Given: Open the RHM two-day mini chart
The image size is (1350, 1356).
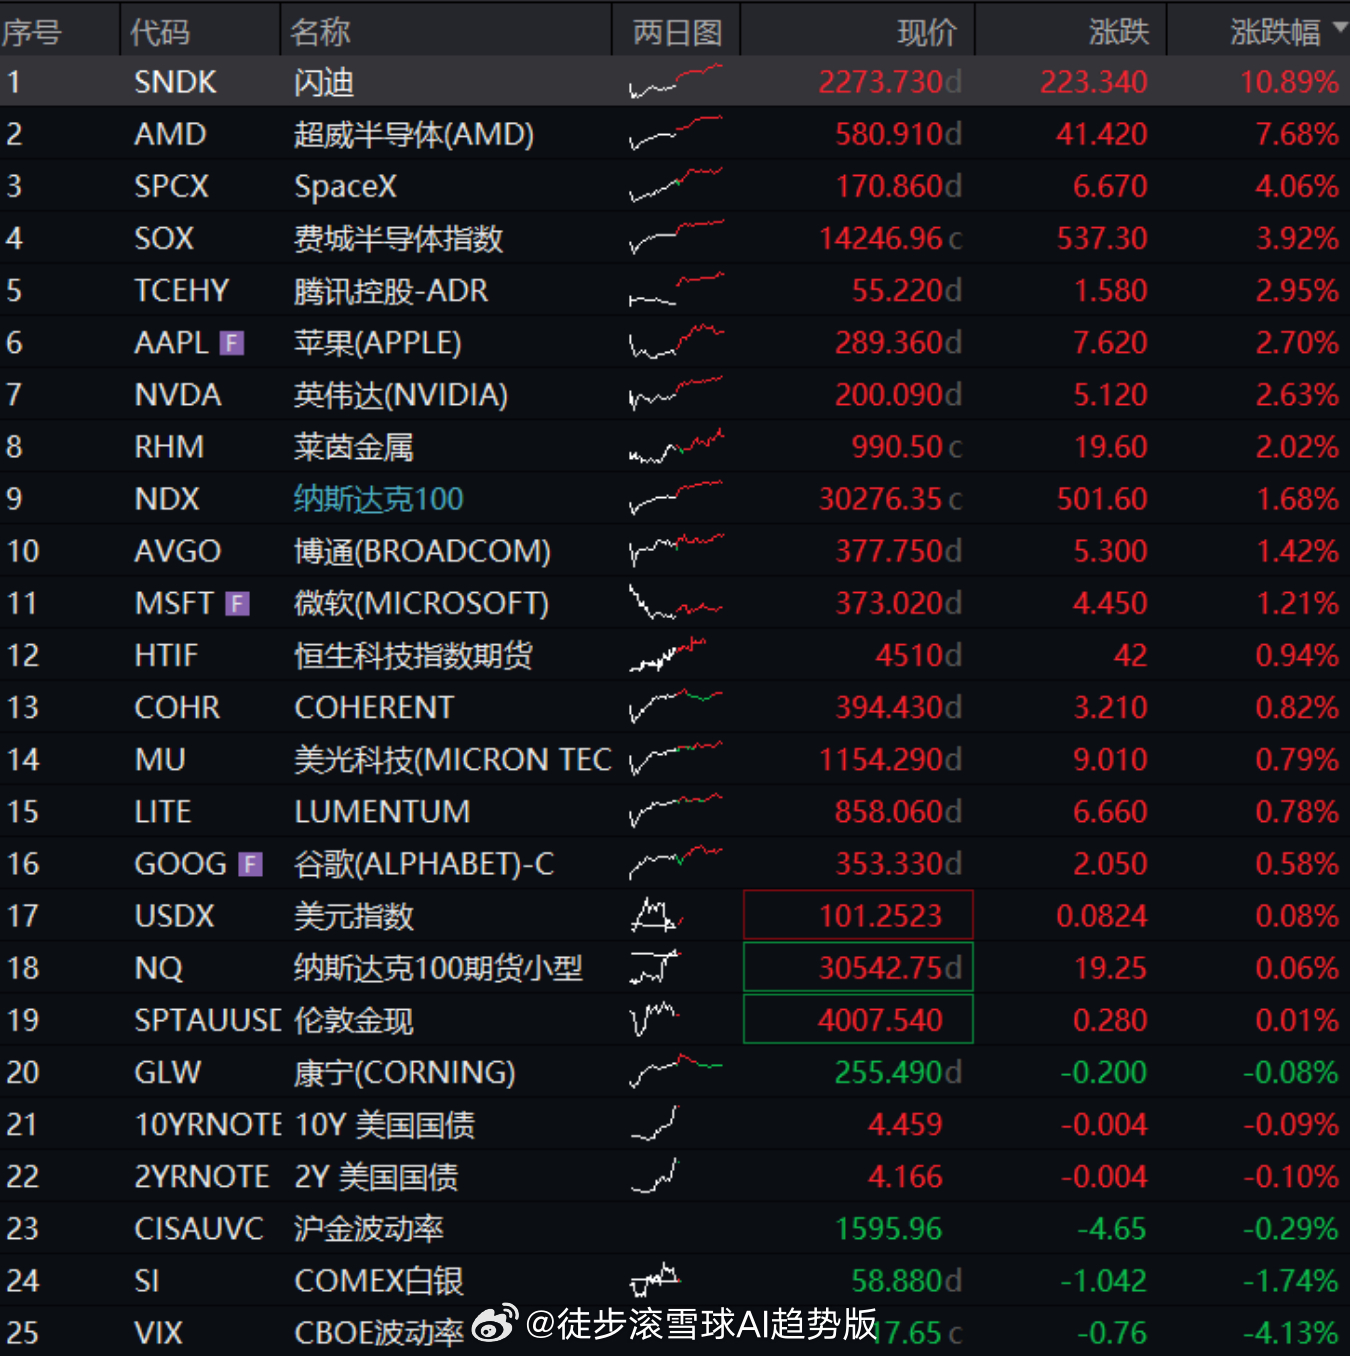Looking at the screenshot, I should pyautogui.click(x=676, y=447).
